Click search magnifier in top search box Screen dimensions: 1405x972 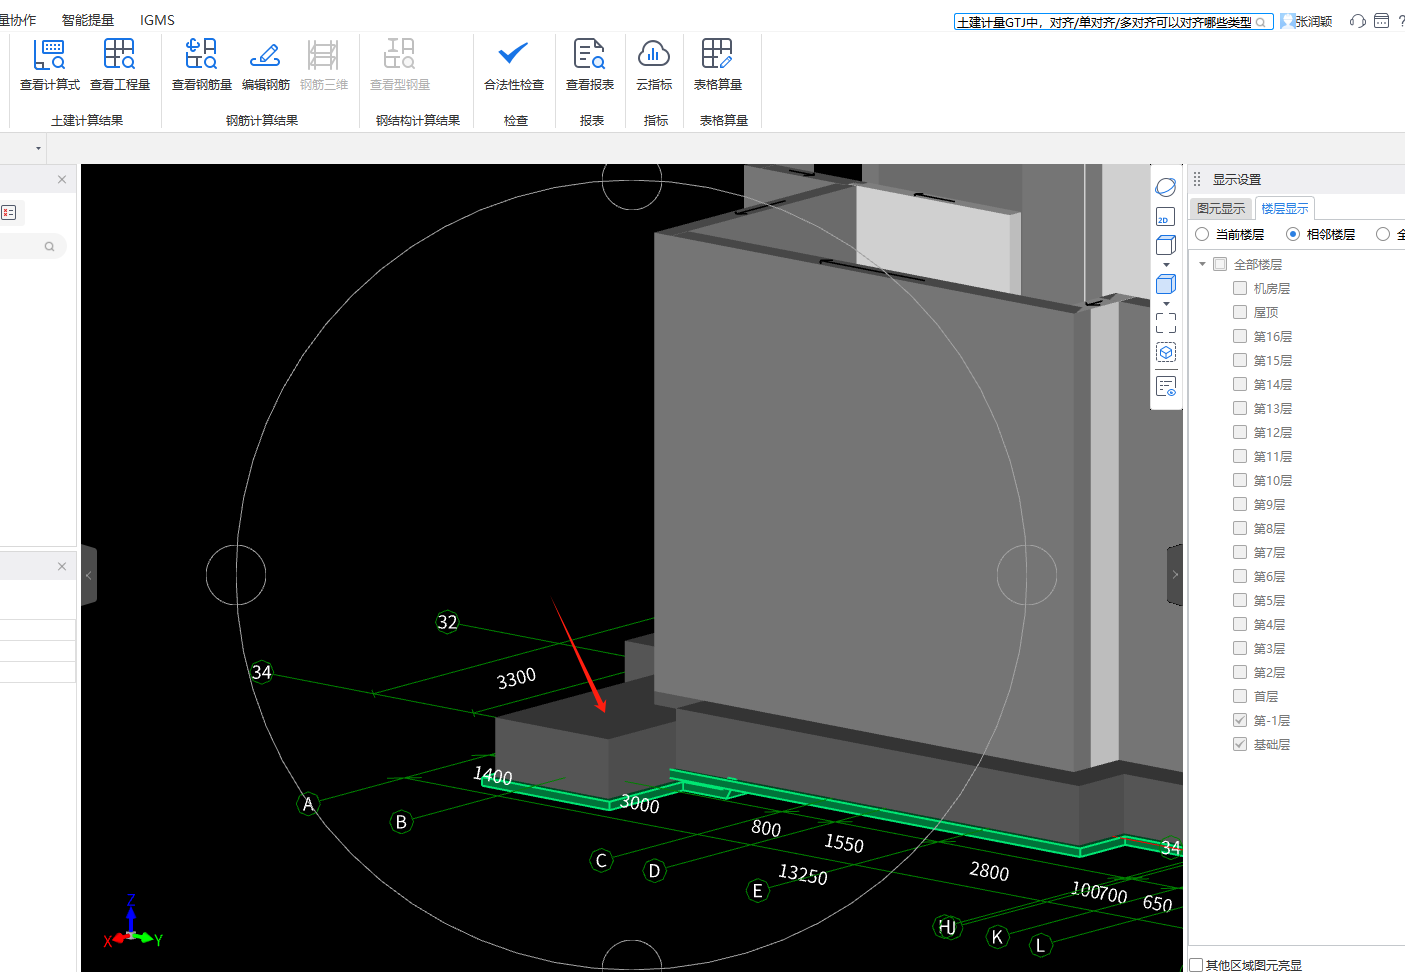tap(1262, 22)
